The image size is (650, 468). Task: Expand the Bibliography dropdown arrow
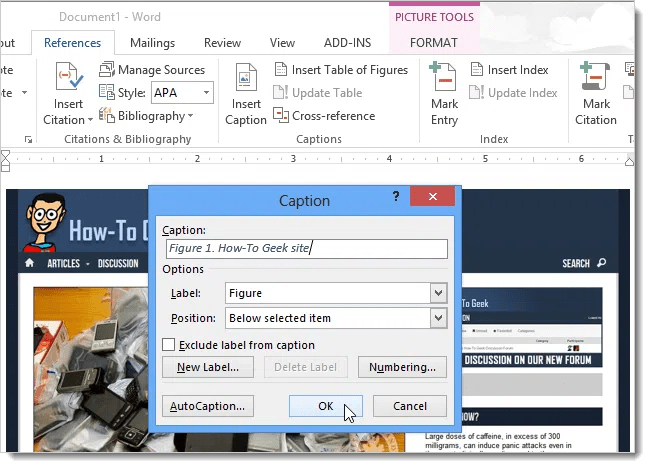[190, 116]
